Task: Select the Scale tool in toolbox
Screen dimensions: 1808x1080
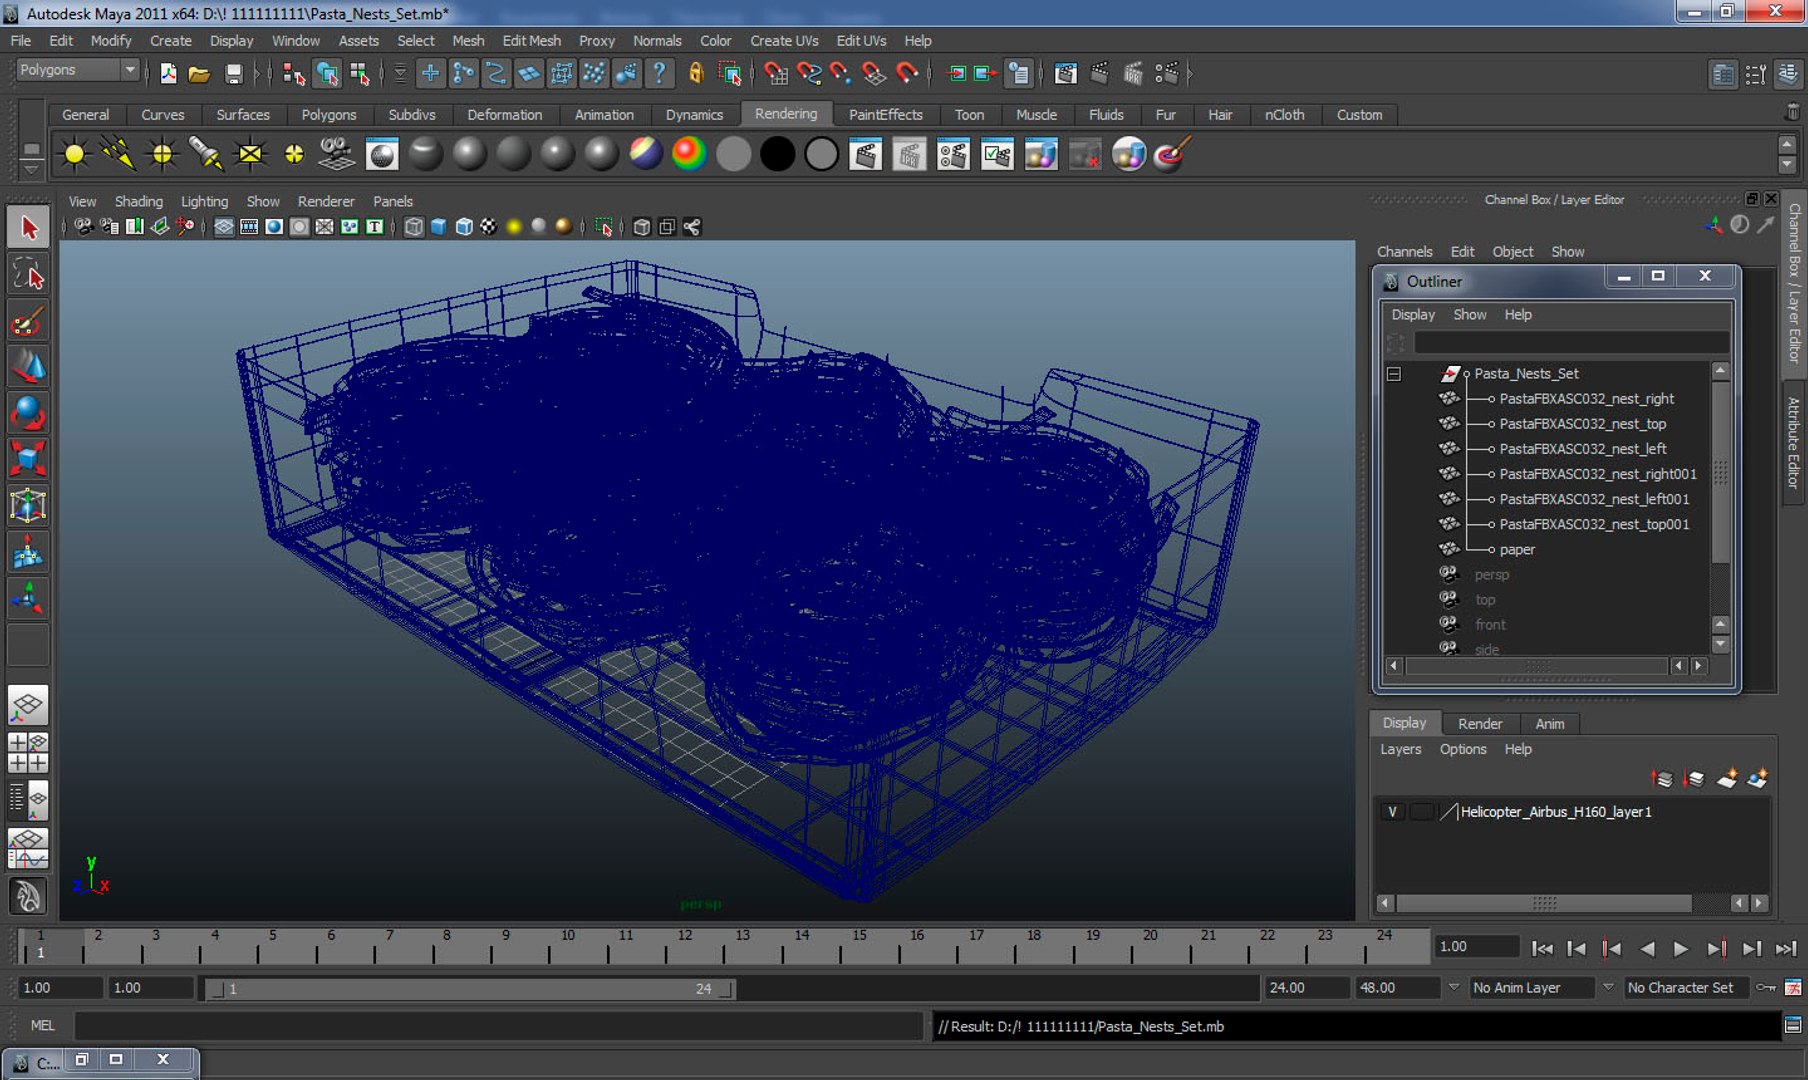Action: [x=27, y=459]
